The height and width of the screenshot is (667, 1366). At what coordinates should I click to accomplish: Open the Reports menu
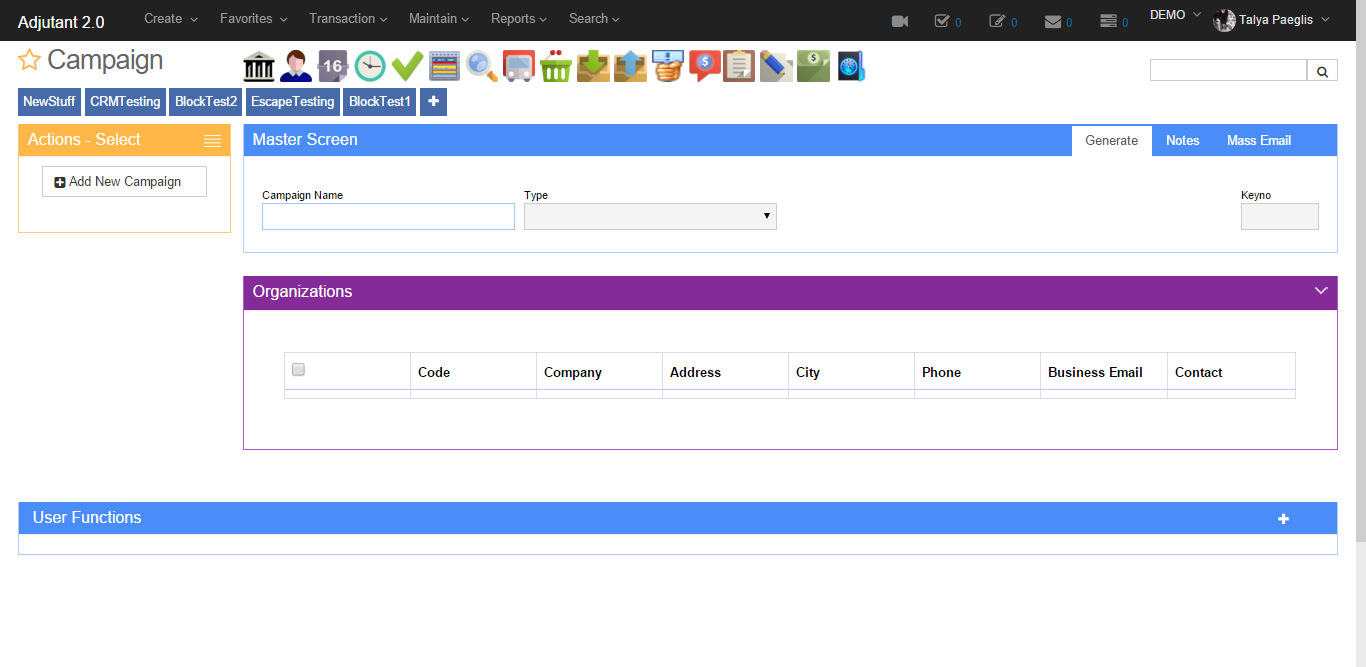pos(518,19)
